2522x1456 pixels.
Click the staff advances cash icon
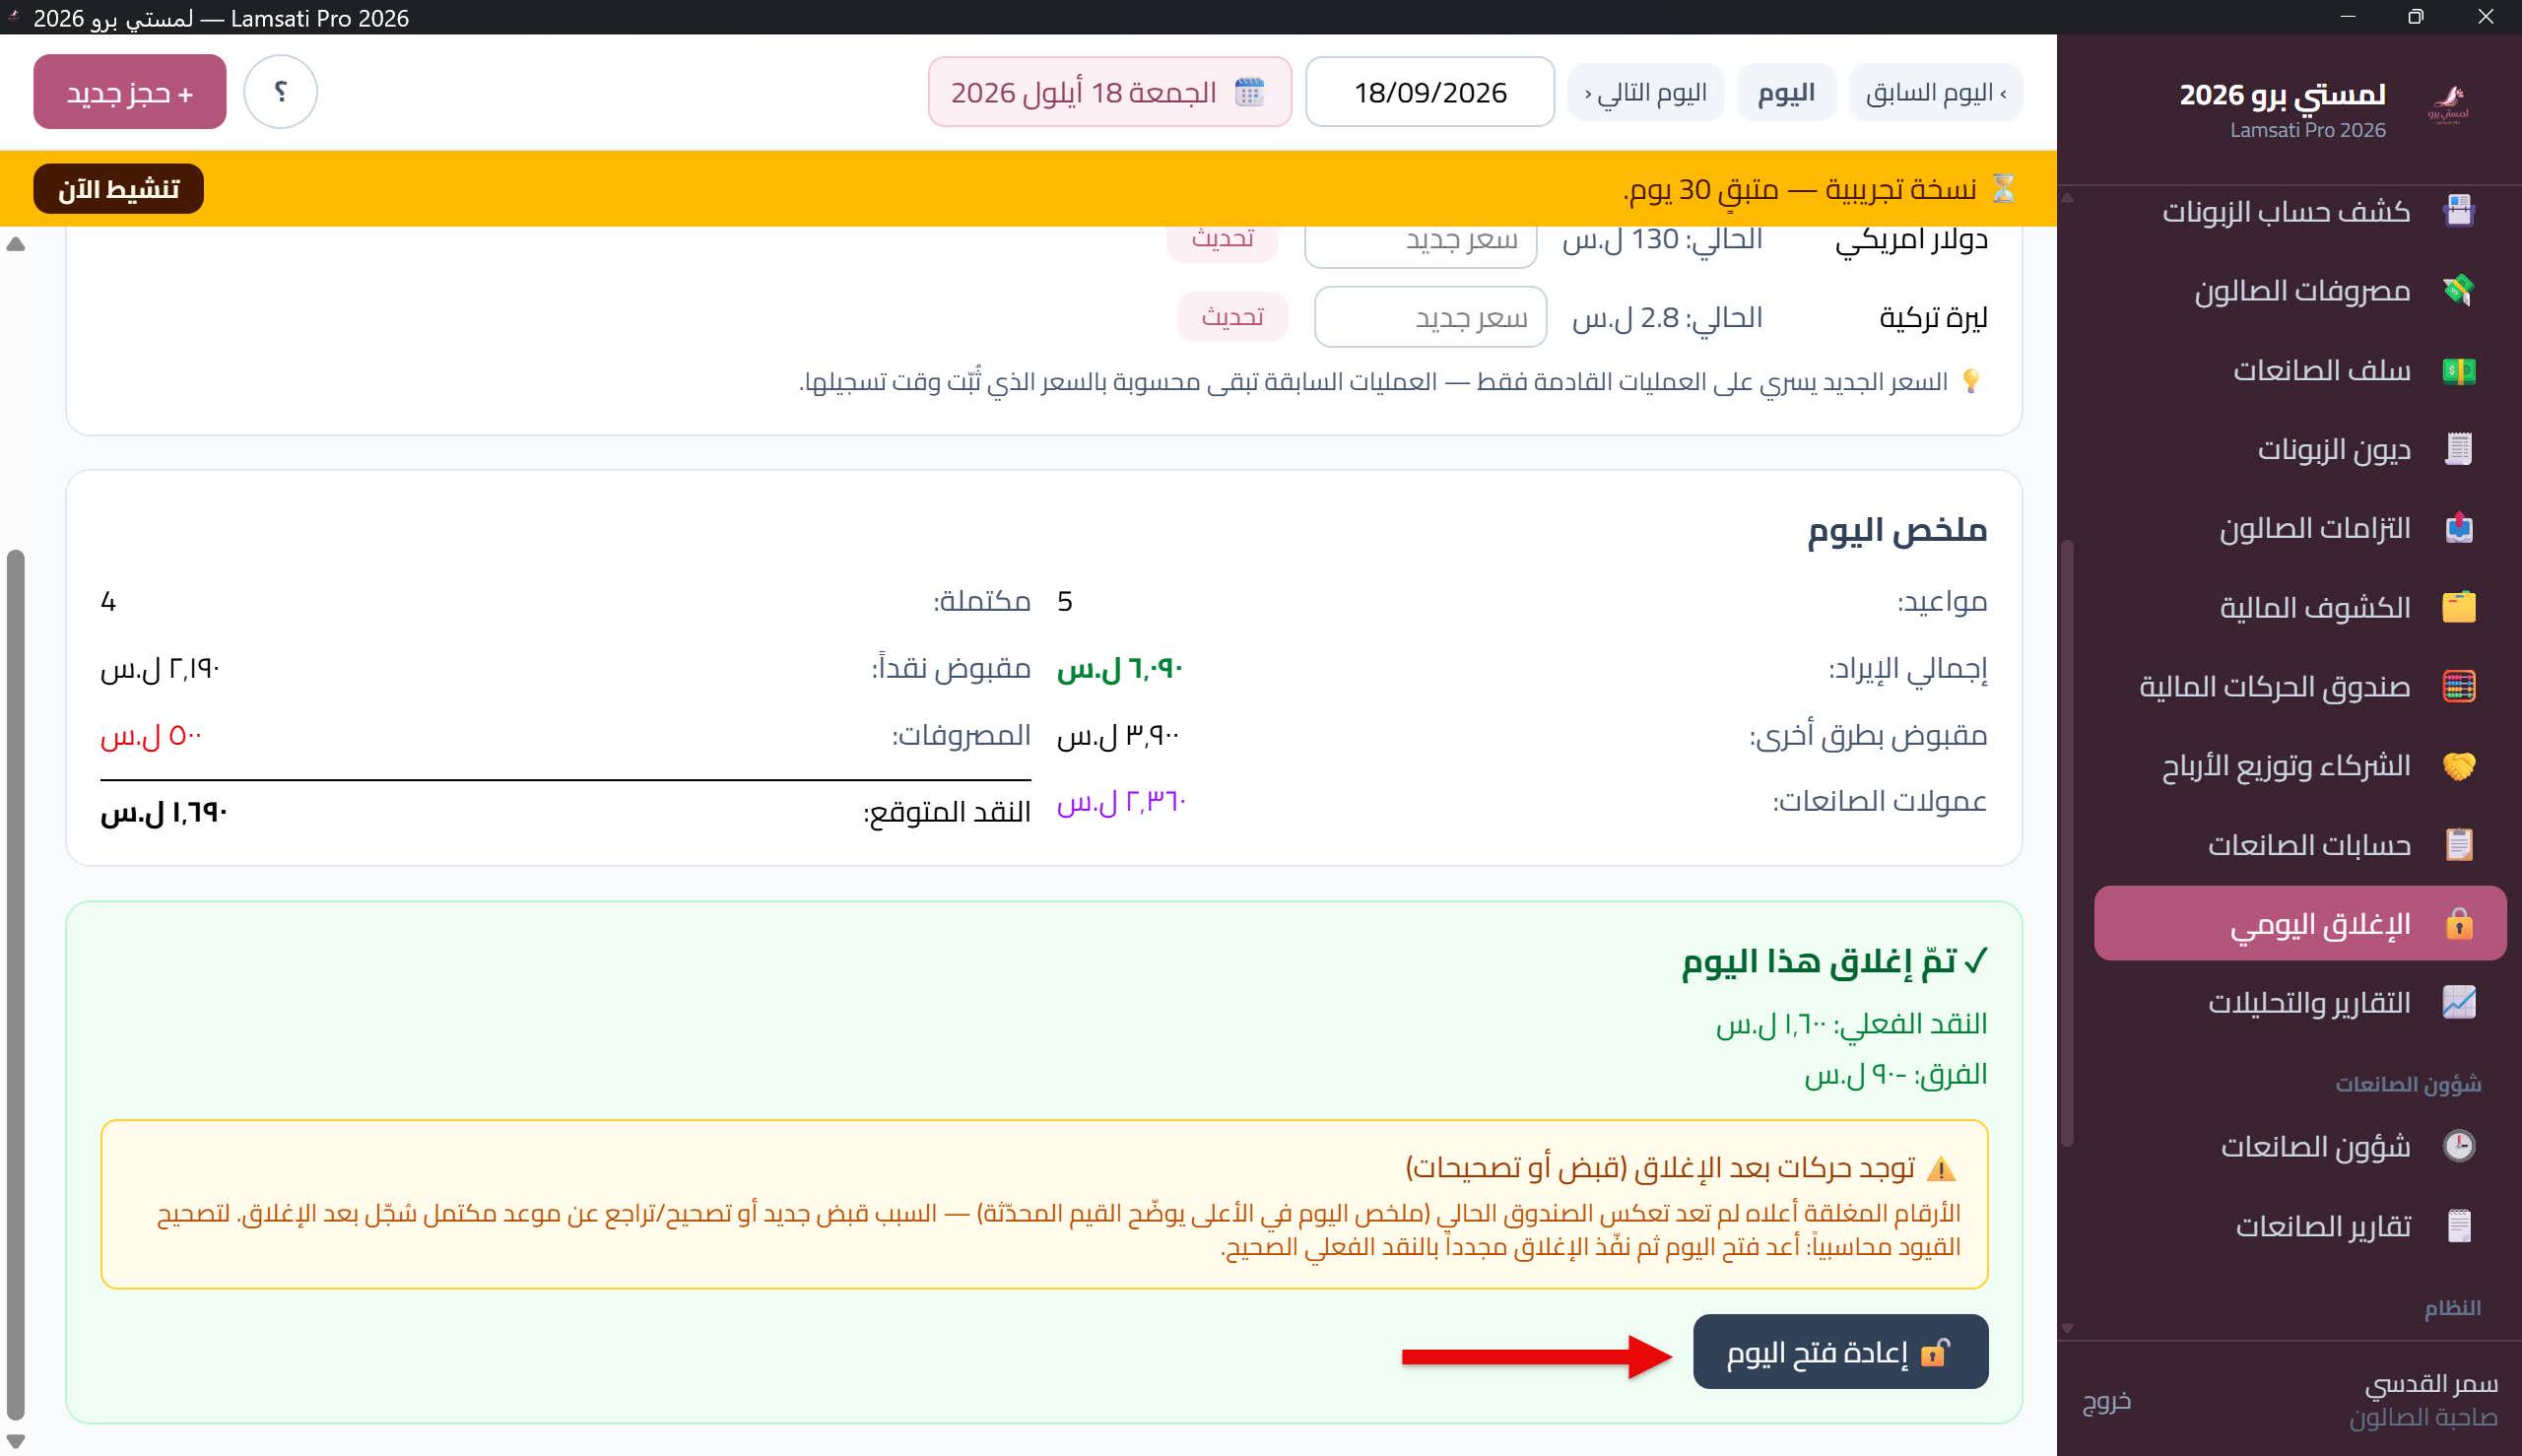[x=2458, y=370]
